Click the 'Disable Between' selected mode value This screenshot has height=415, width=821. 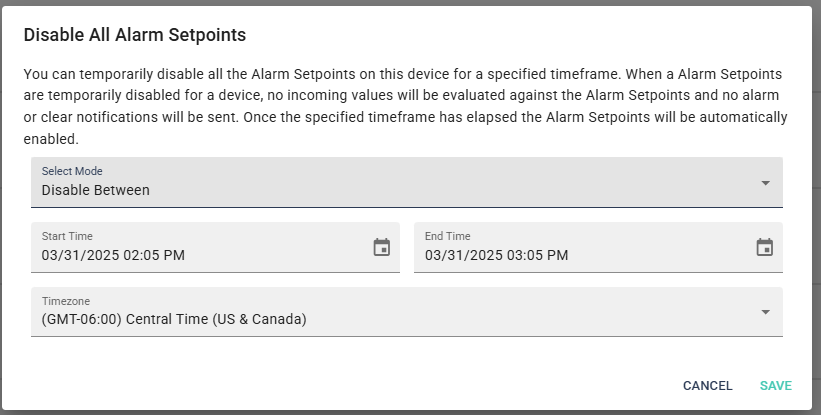(95, 190)
